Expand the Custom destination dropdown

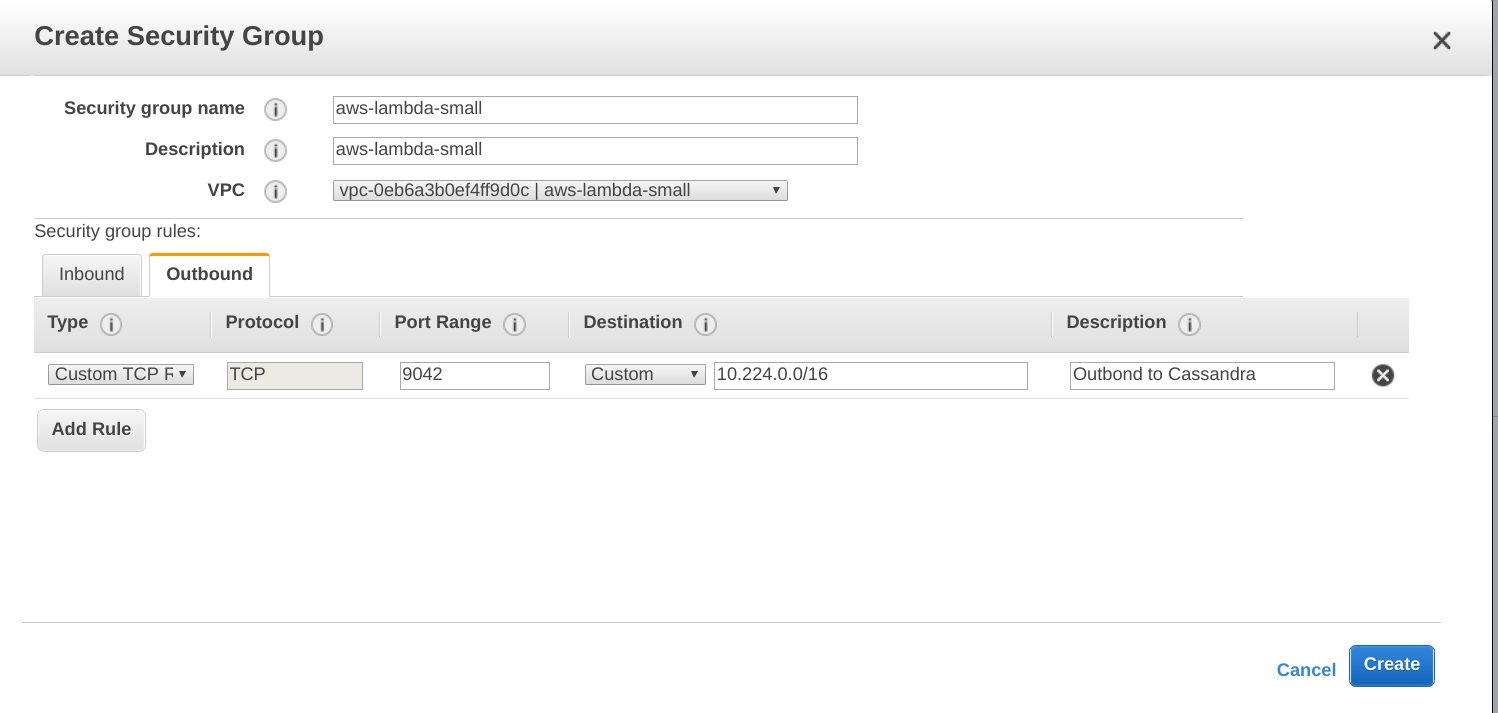pos(645,374)
